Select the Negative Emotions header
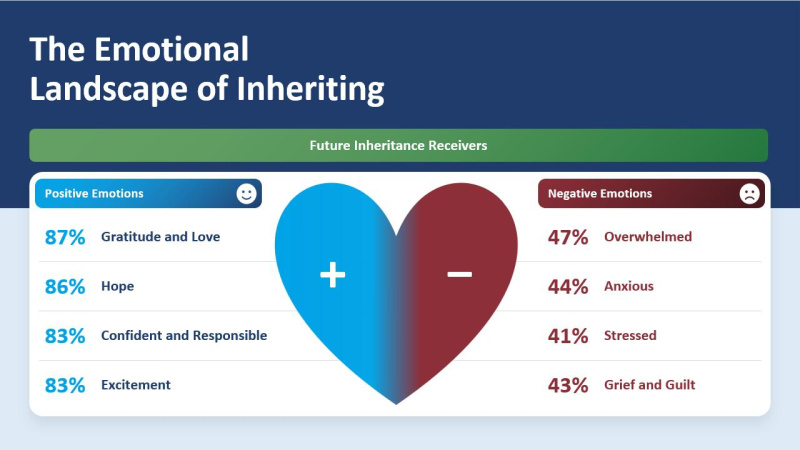The image size is (800, 450). (x=652, y=193)
